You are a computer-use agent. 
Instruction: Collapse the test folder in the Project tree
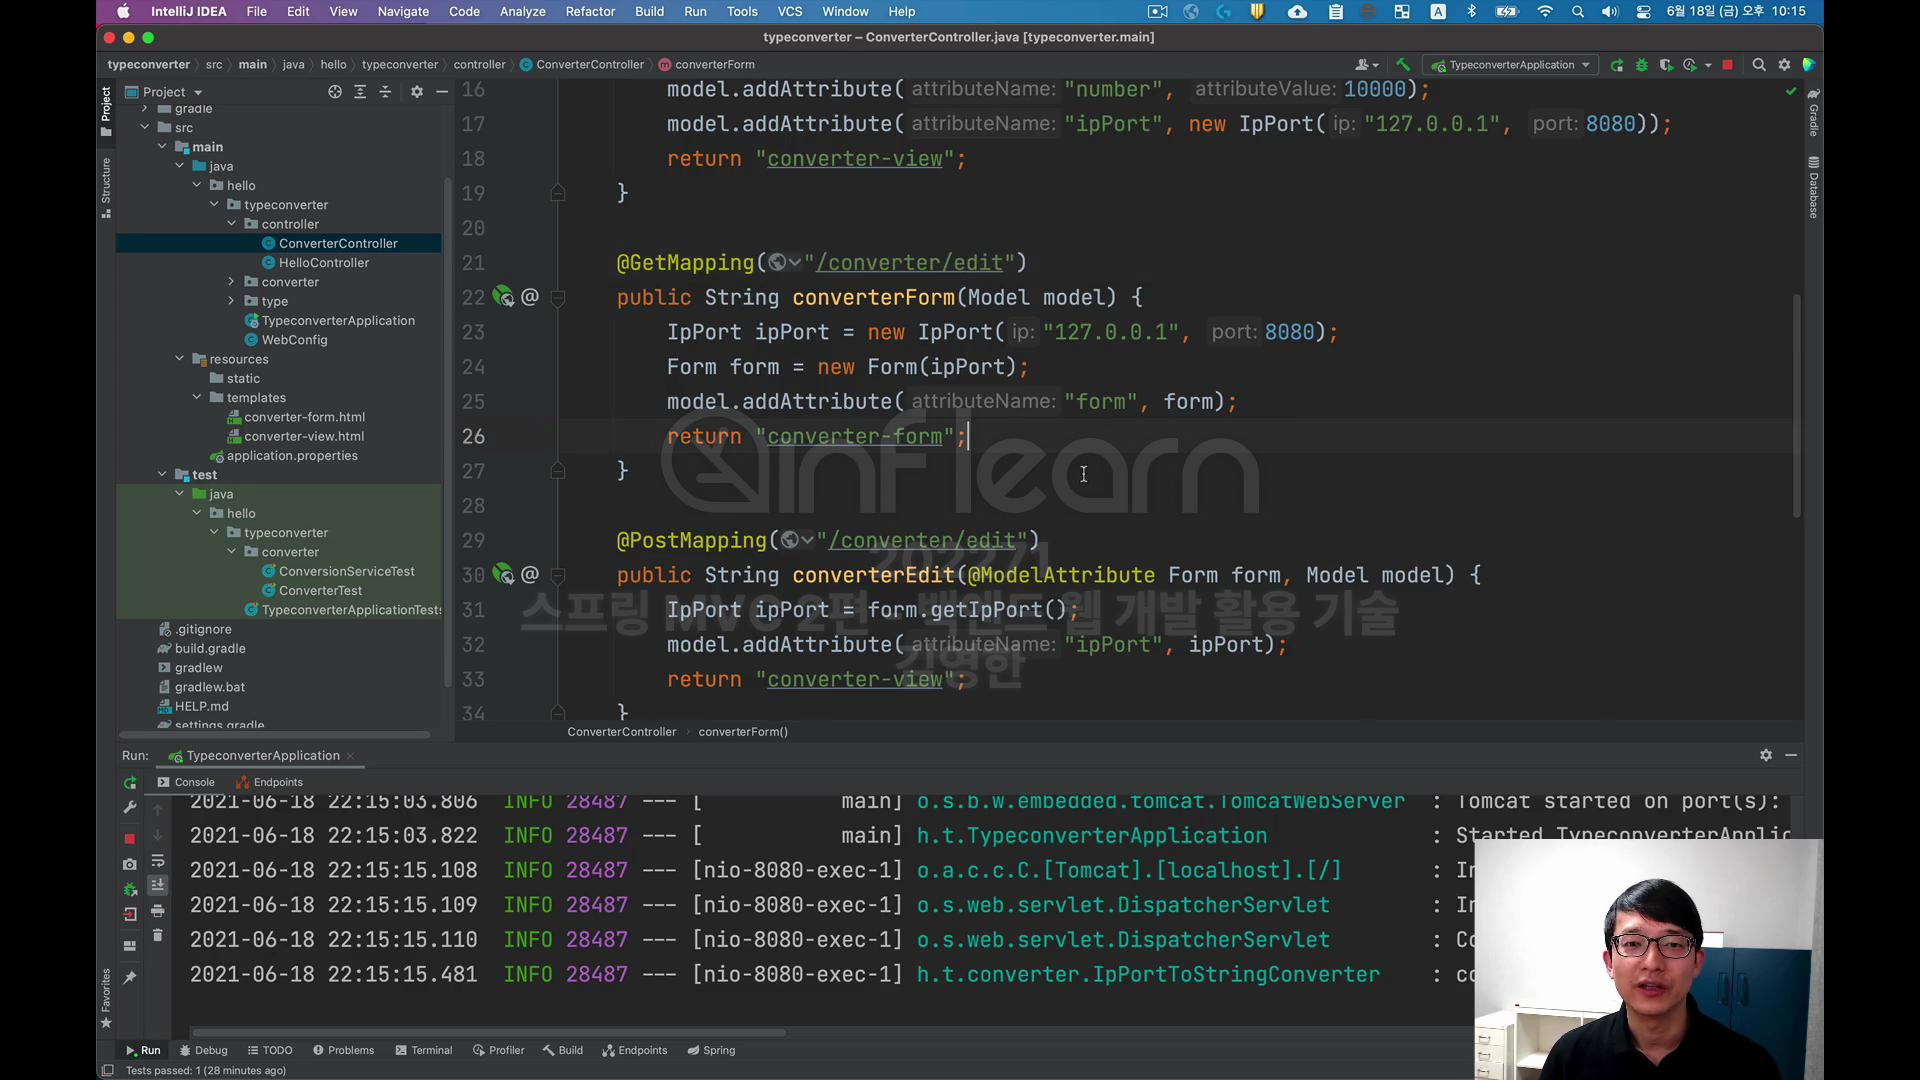tap(162, 475)
